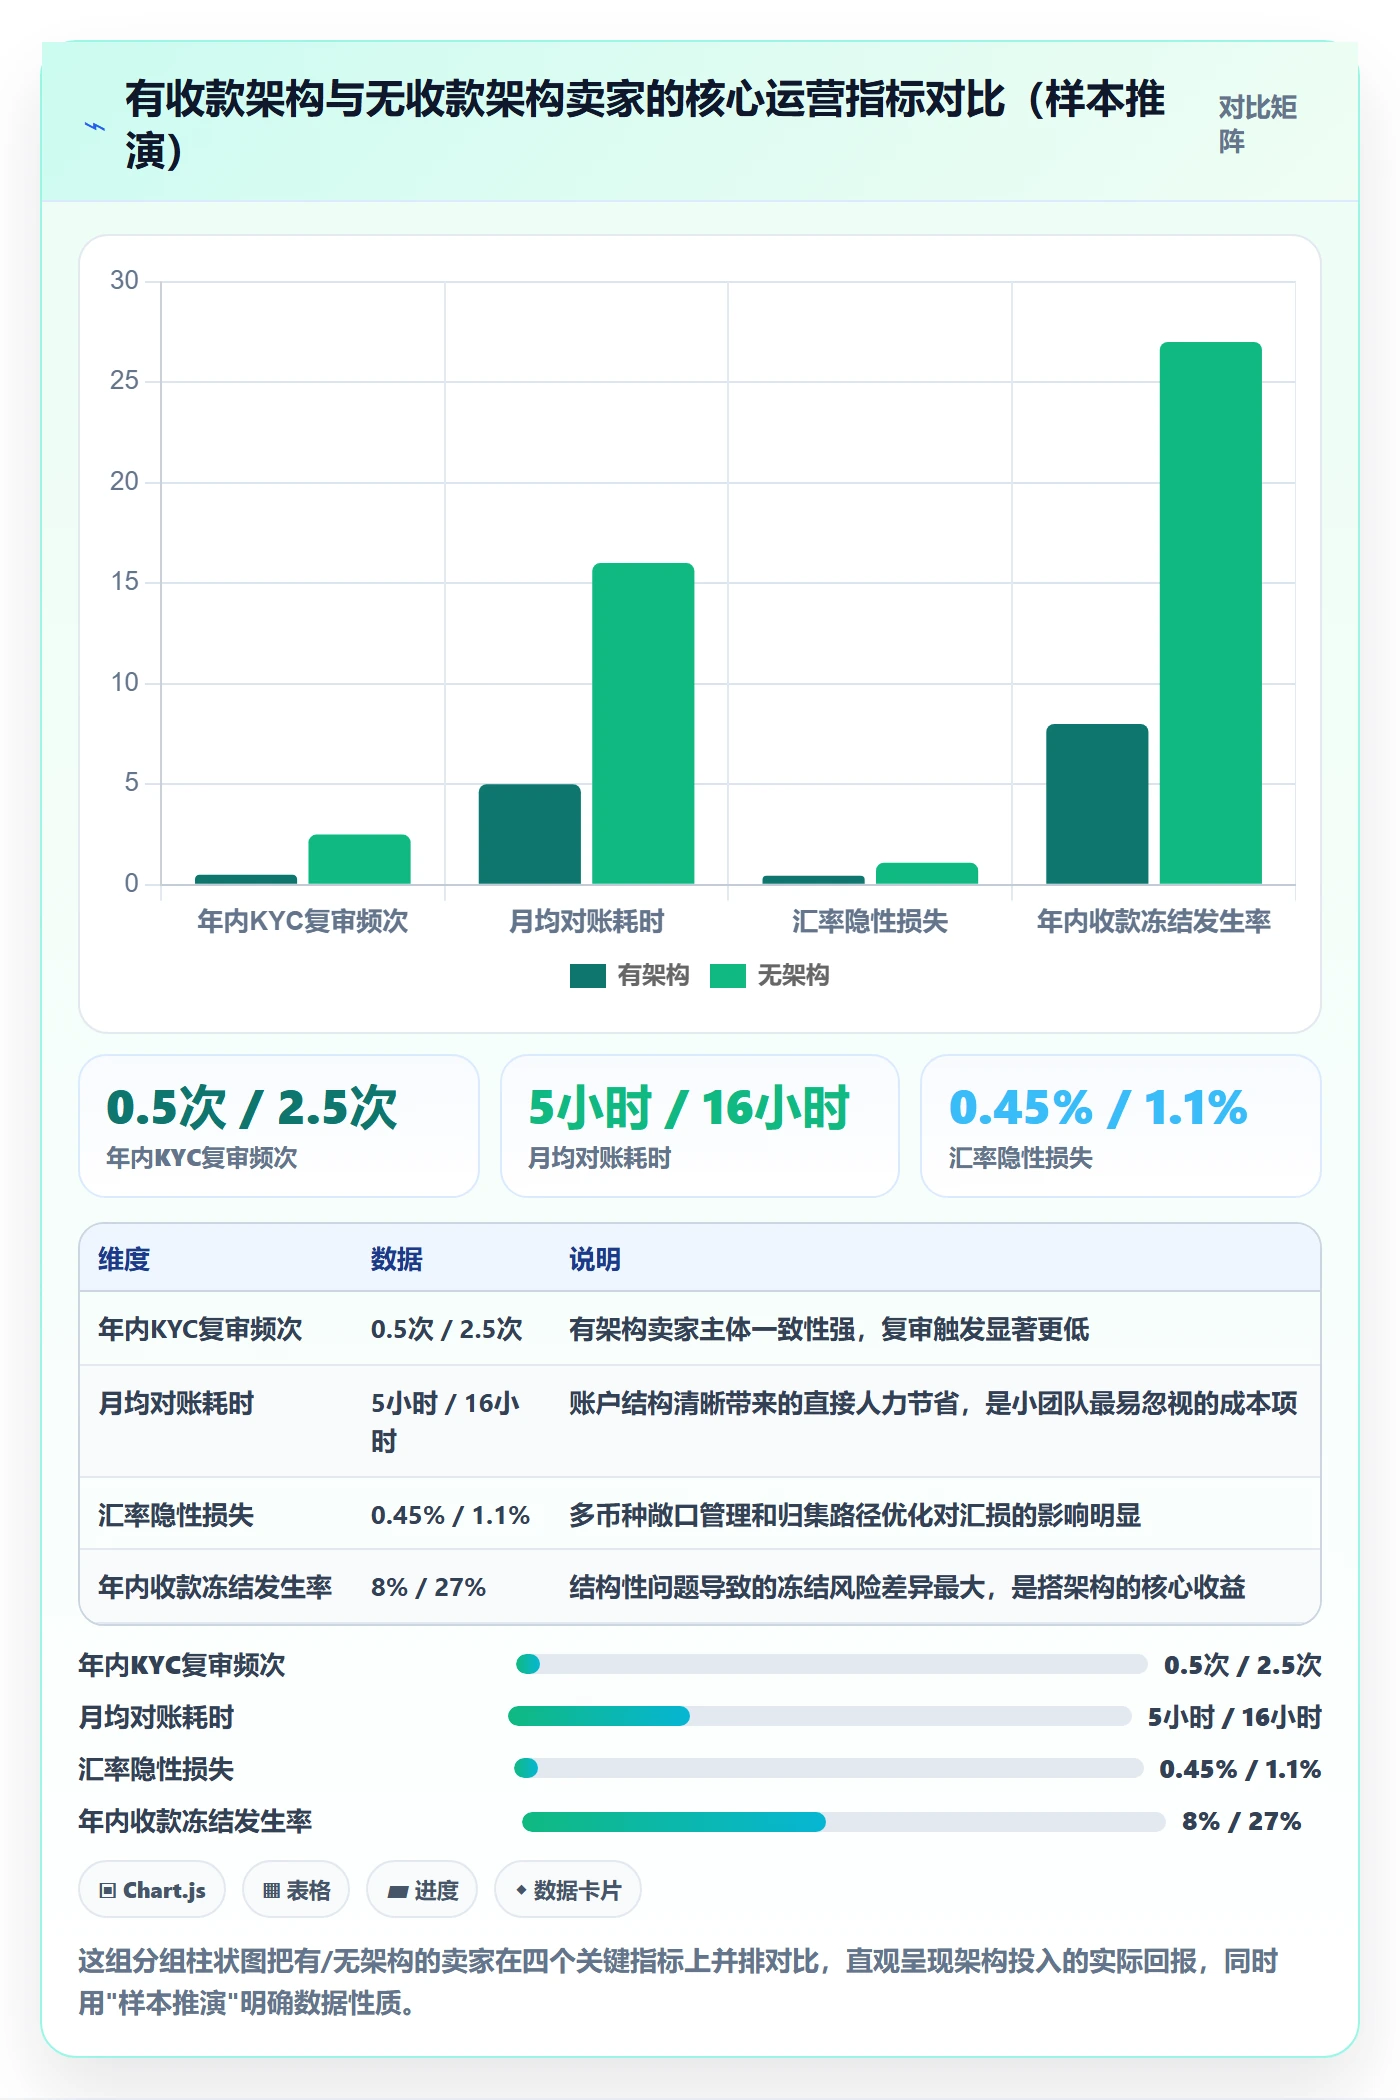This screenshot has height=2100, width=1400.
Task: Click the 进度 tag chip
Action: point(422,1890)
